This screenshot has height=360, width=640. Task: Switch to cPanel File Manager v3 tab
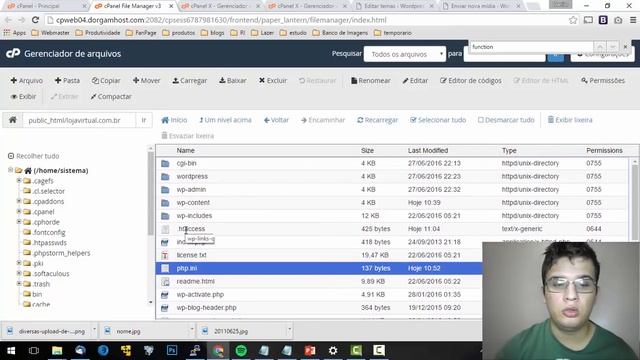pyautogui.click(x=132, y=6)
